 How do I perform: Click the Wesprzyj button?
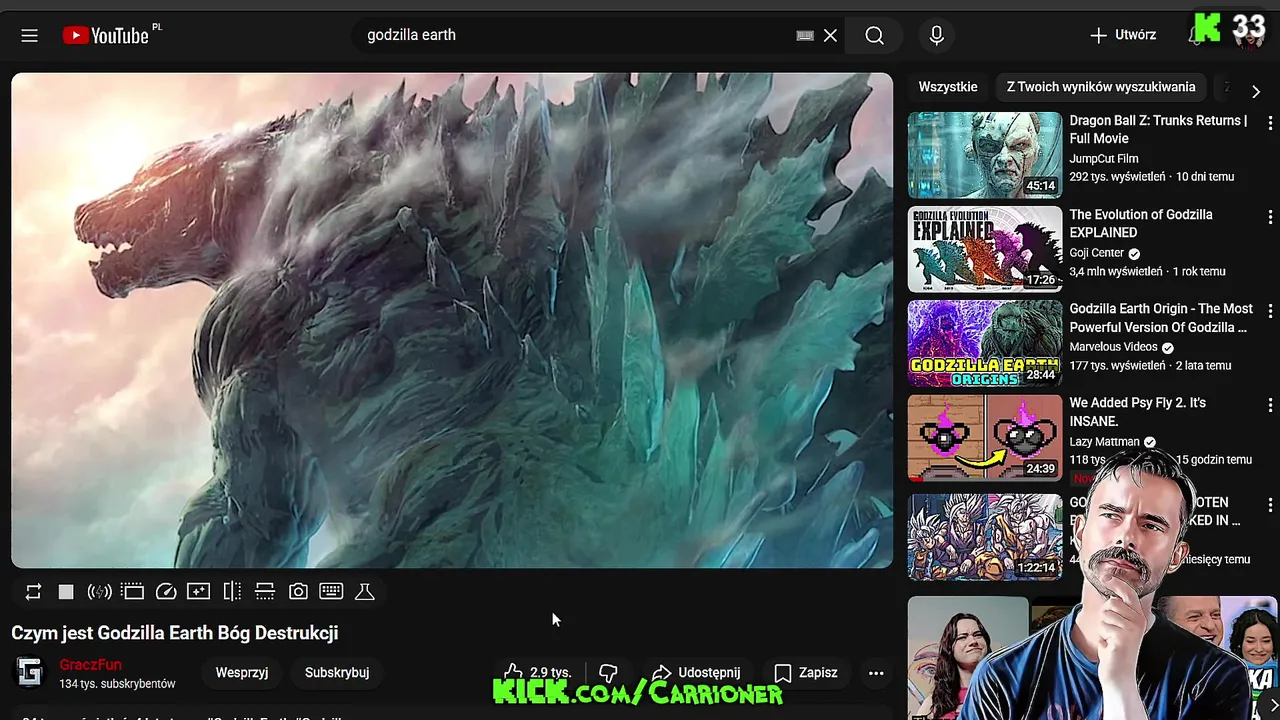point(242,673)
